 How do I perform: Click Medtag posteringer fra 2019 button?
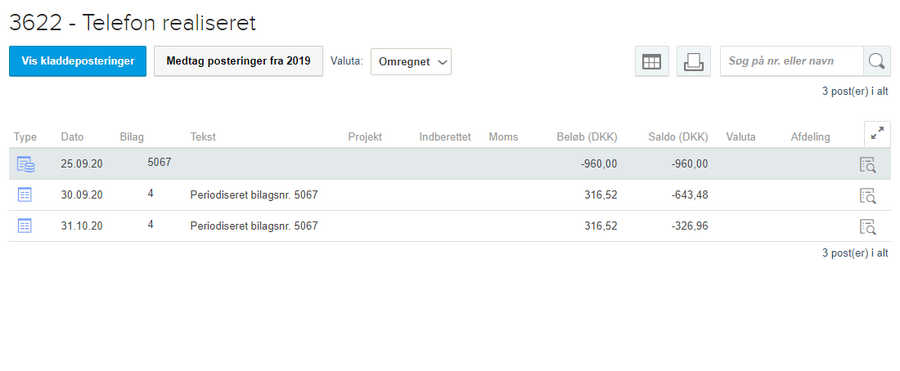[238, 61]
